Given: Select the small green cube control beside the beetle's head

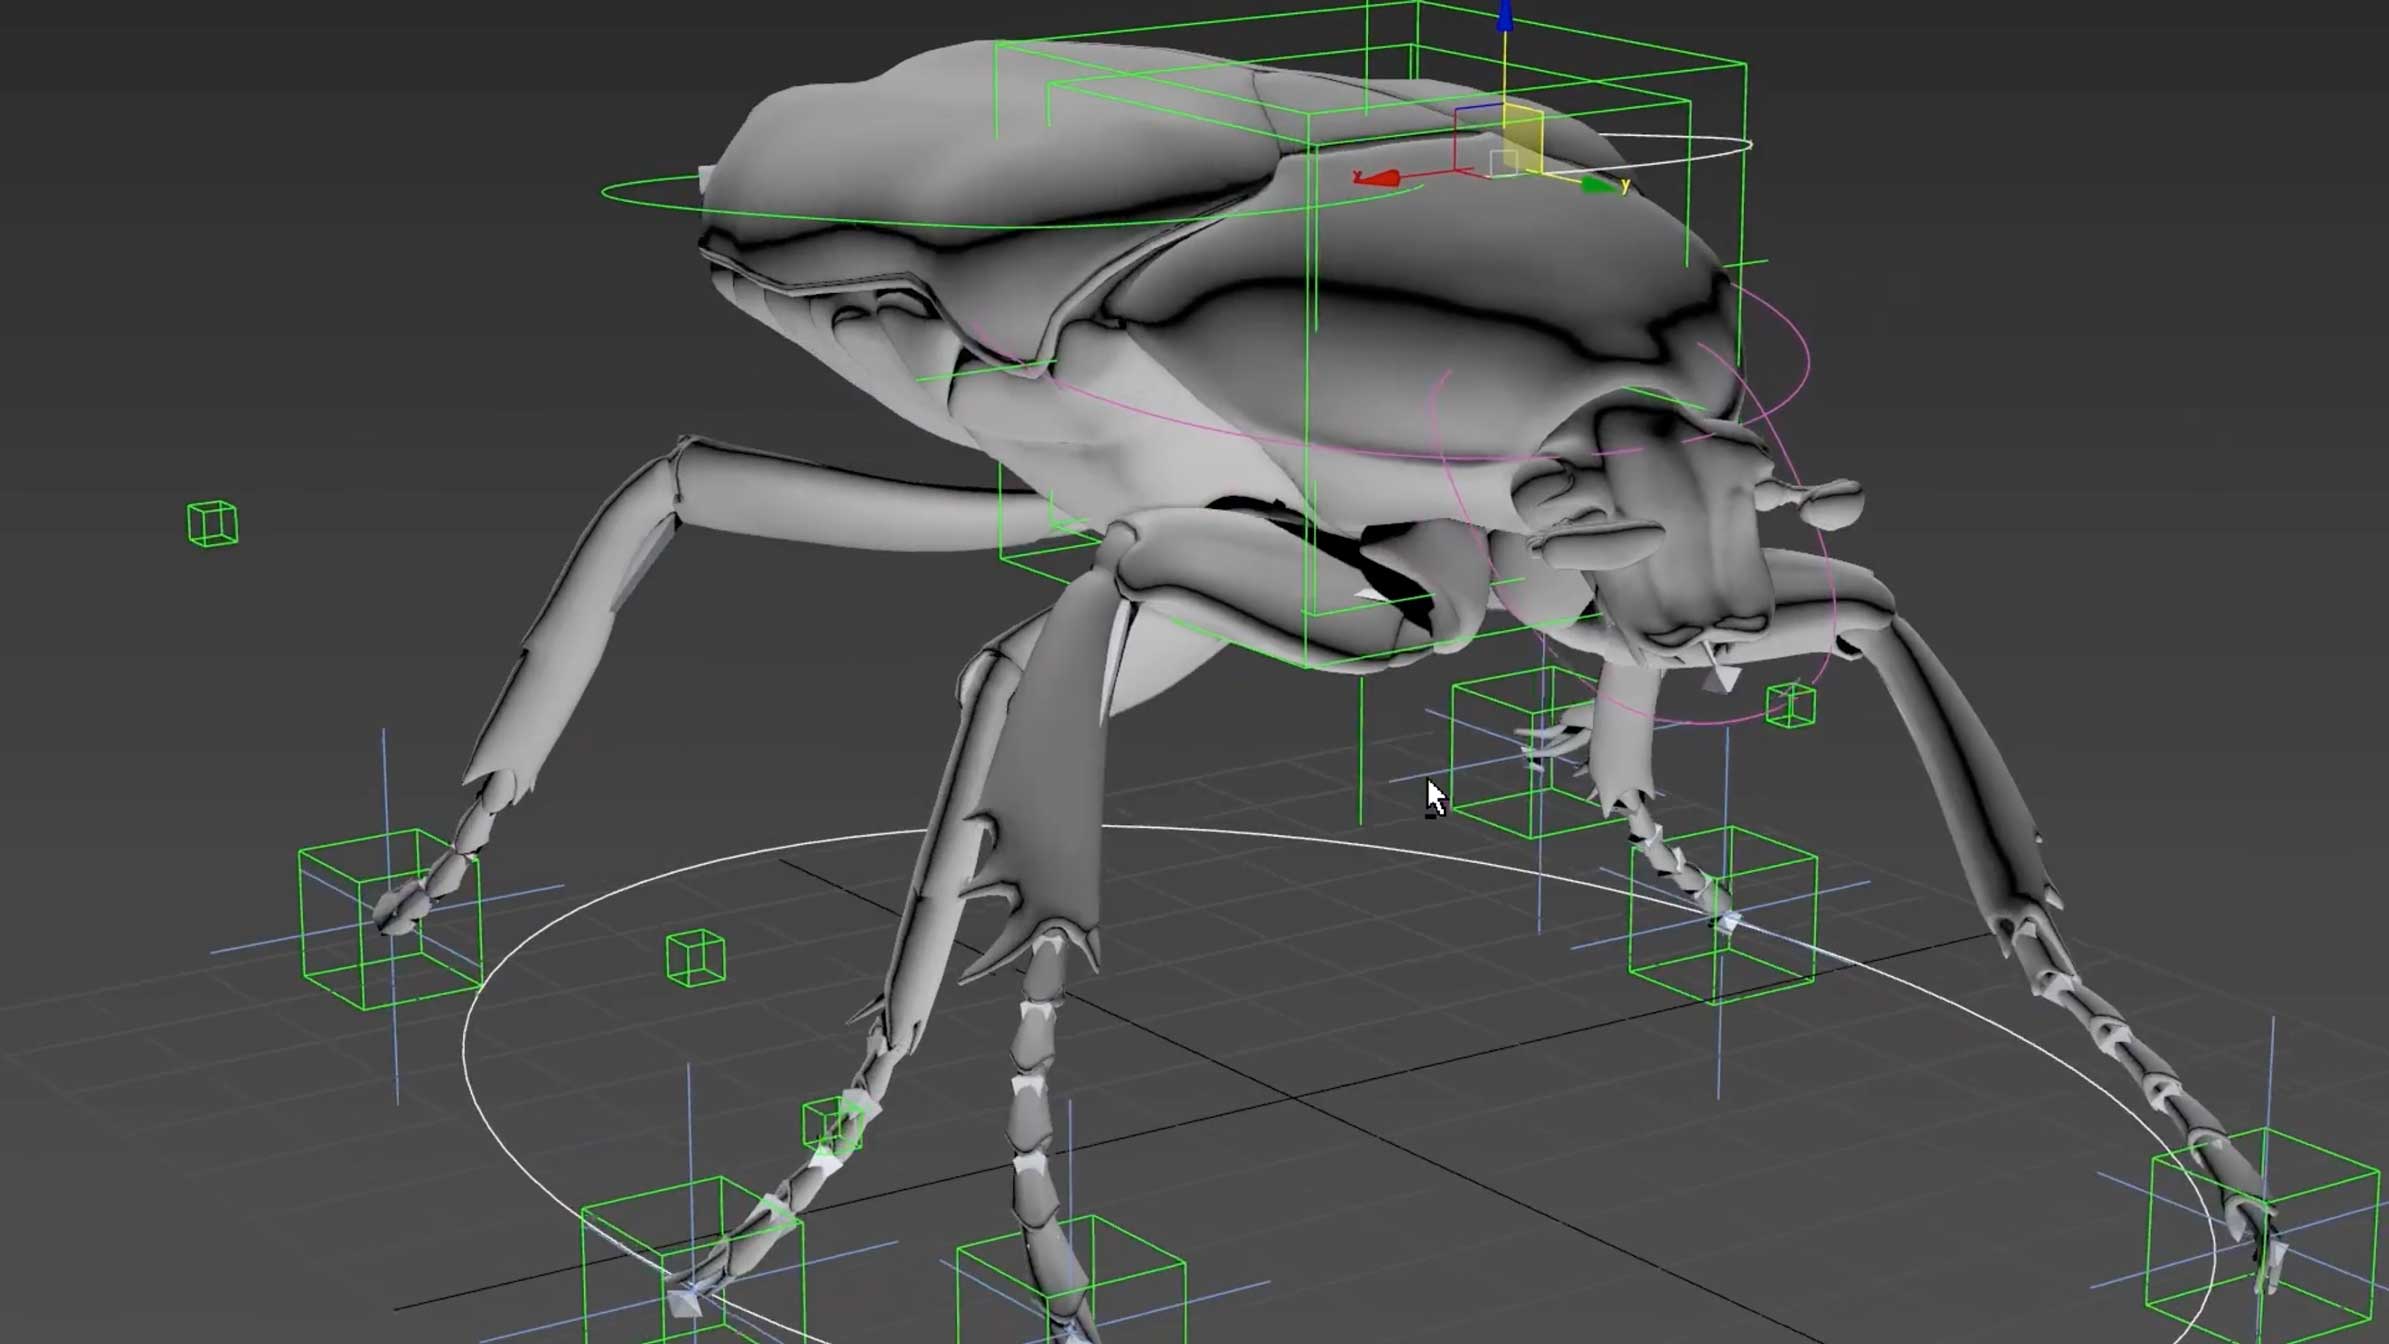Looking at the screenshot, I should click(x=1790, y=705).
